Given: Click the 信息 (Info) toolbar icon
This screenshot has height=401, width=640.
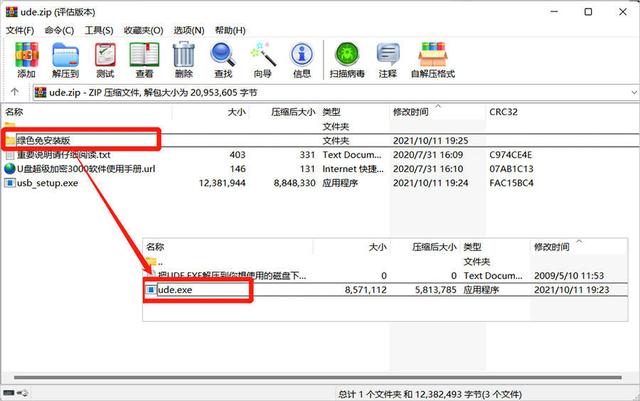Looking at the screenshot, I should pos(302,60).
